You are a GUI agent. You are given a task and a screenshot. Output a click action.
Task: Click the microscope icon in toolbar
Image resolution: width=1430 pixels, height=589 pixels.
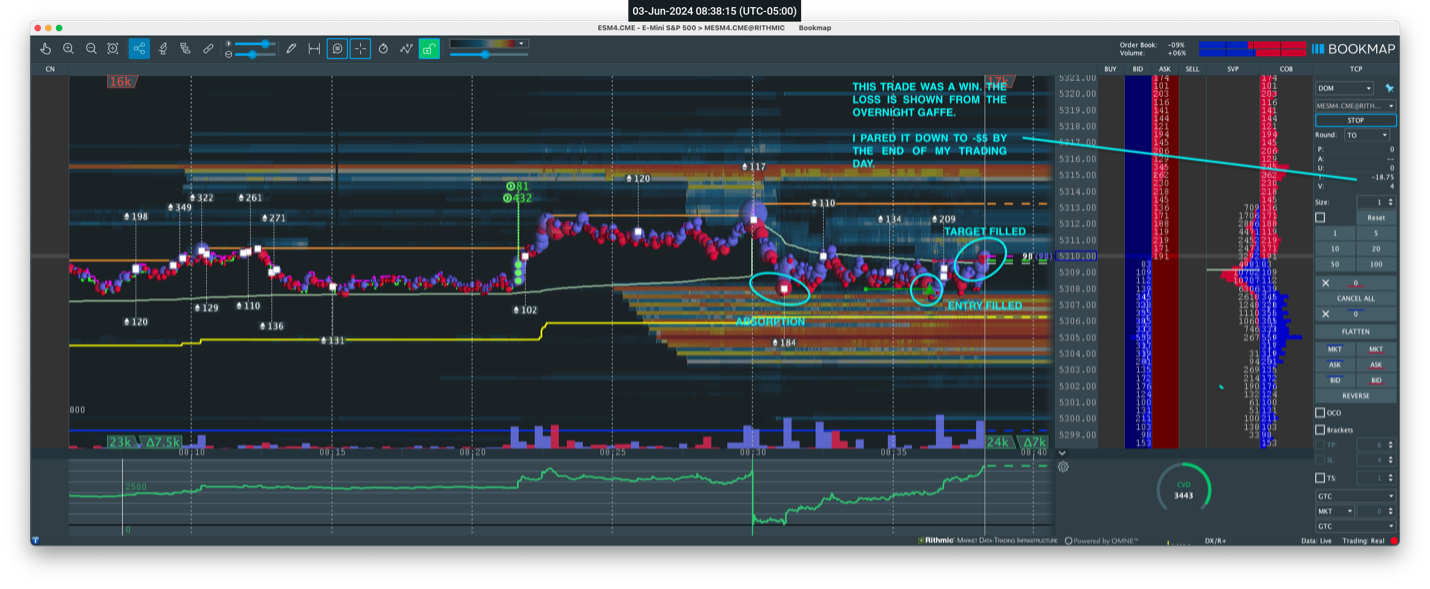click(x=162, y=48)
